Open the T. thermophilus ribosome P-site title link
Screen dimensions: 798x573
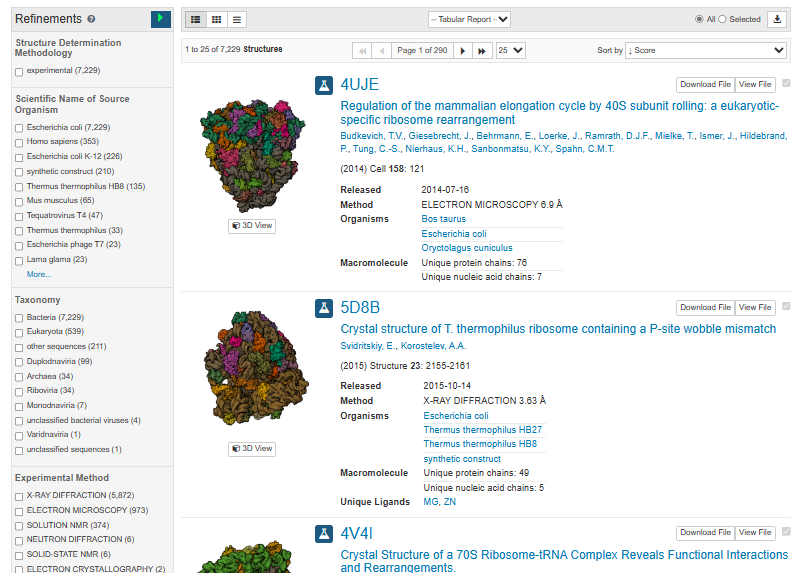[x=558, y=329]
